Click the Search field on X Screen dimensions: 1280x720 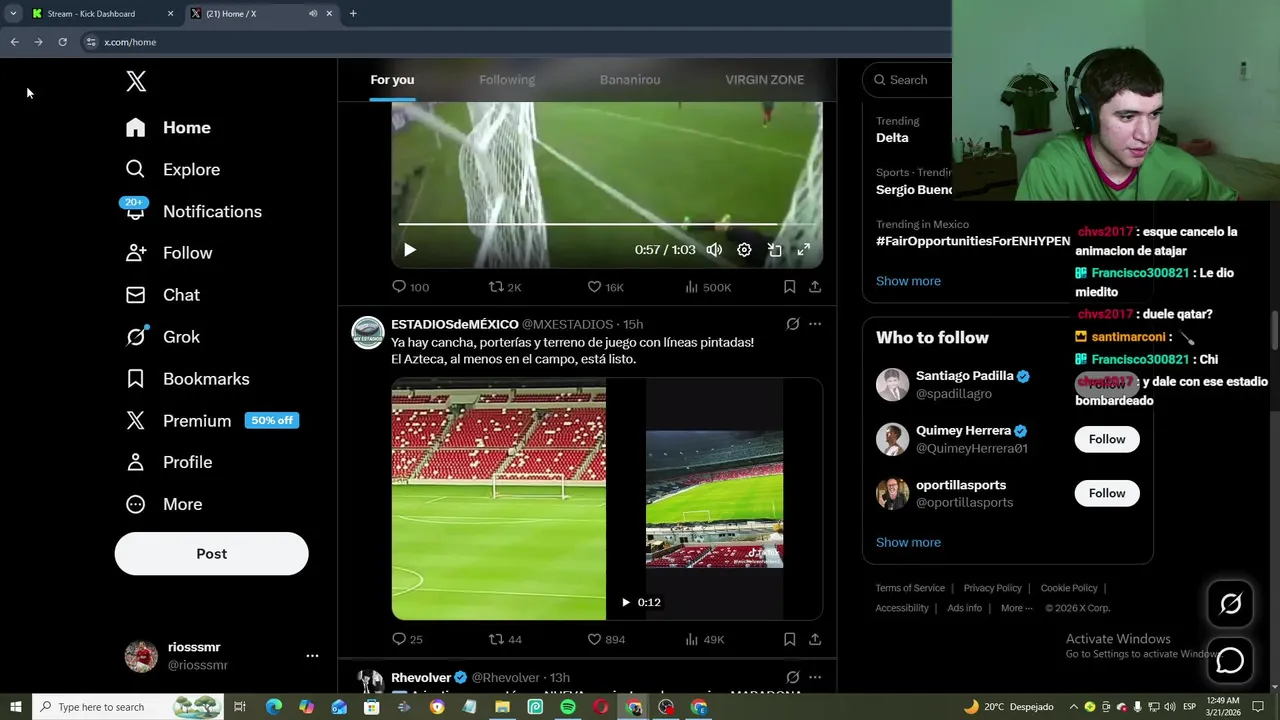click(x=908, y=80)
